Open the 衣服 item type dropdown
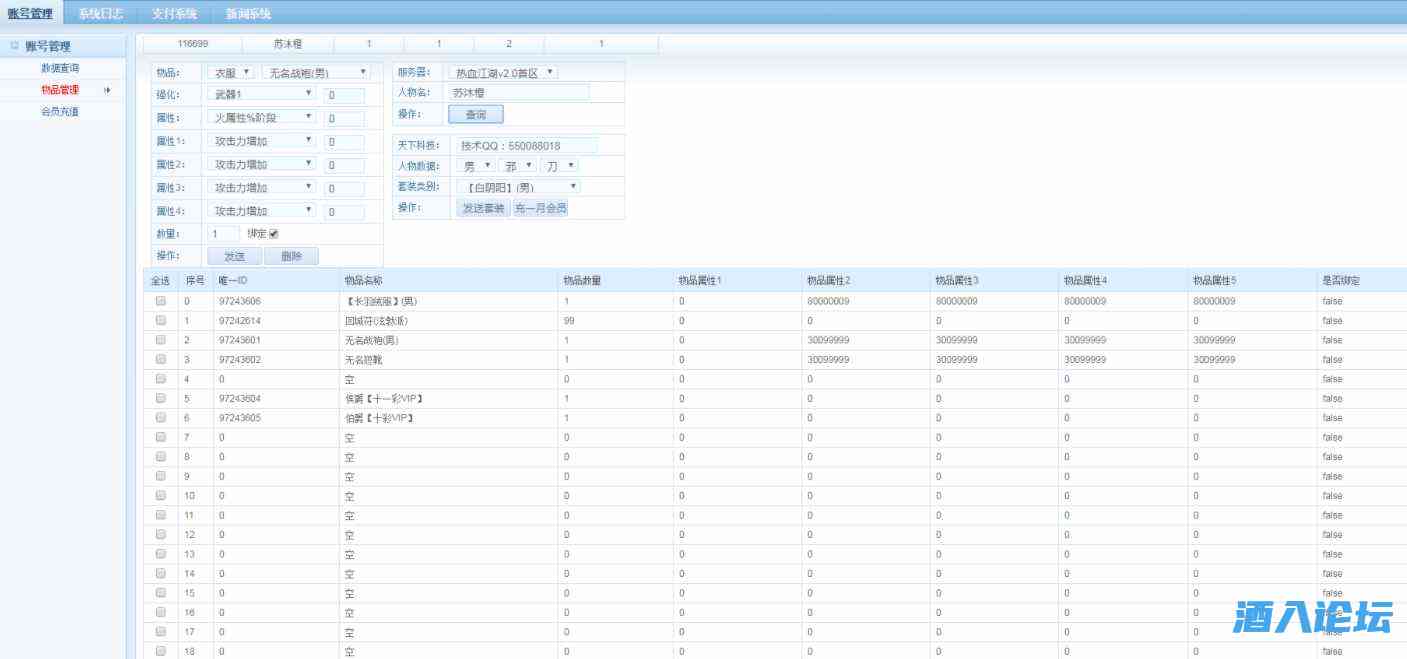Viewport: 1407px width, 659px height. 230,73
